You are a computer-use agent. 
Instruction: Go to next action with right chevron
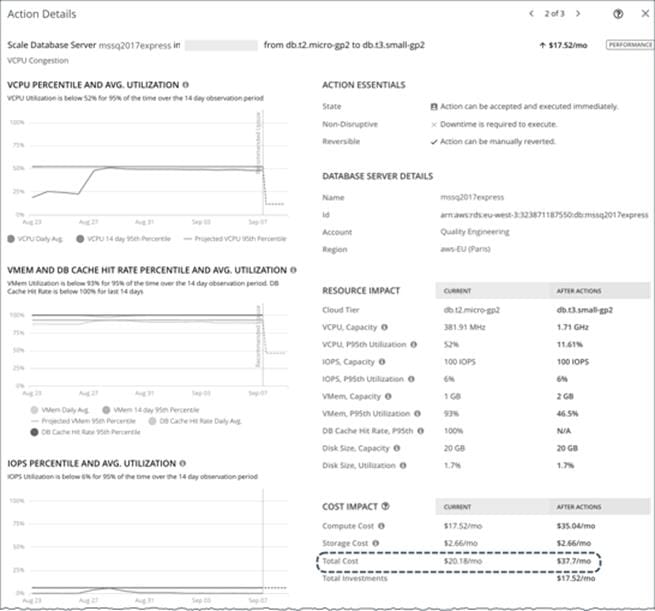pos(578,13)
